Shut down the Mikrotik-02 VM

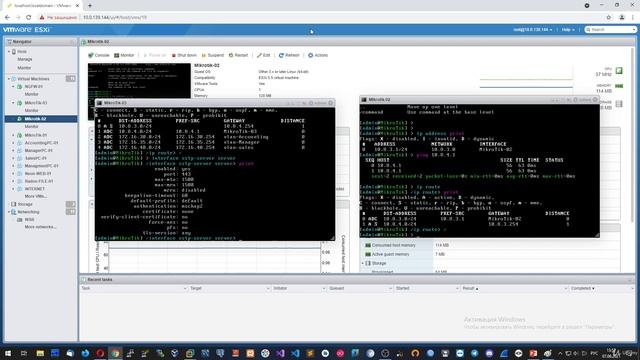click(x=184, y=55)
